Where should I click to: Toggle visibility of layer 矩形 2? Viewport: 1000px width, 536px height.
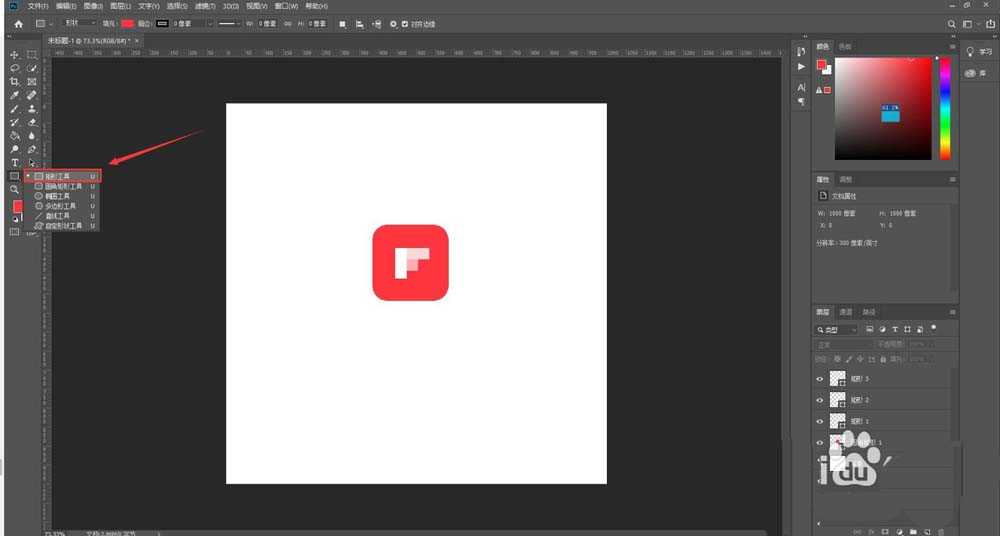click(820, 400)
